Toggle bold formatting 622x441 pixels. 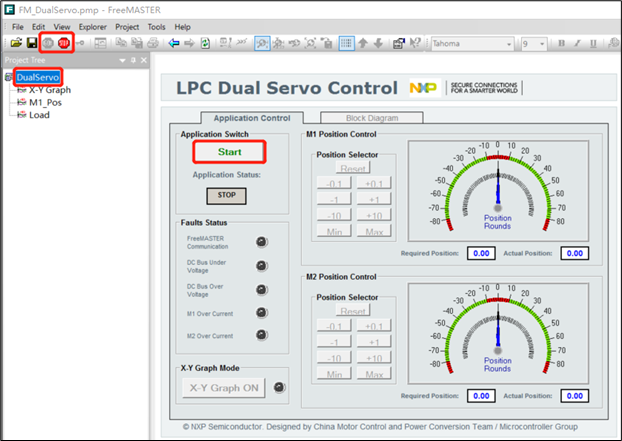coord(561,43)
